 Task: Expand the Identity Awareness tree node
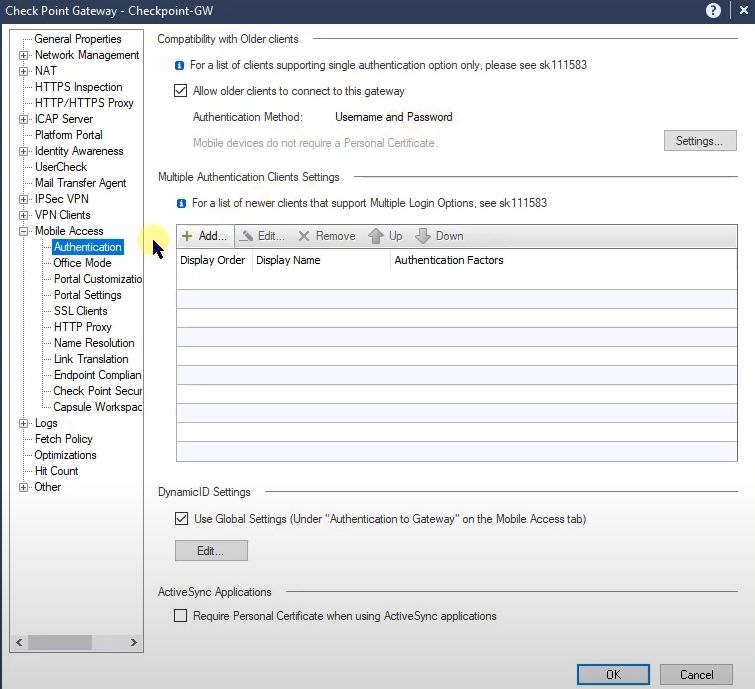[23, 151]
